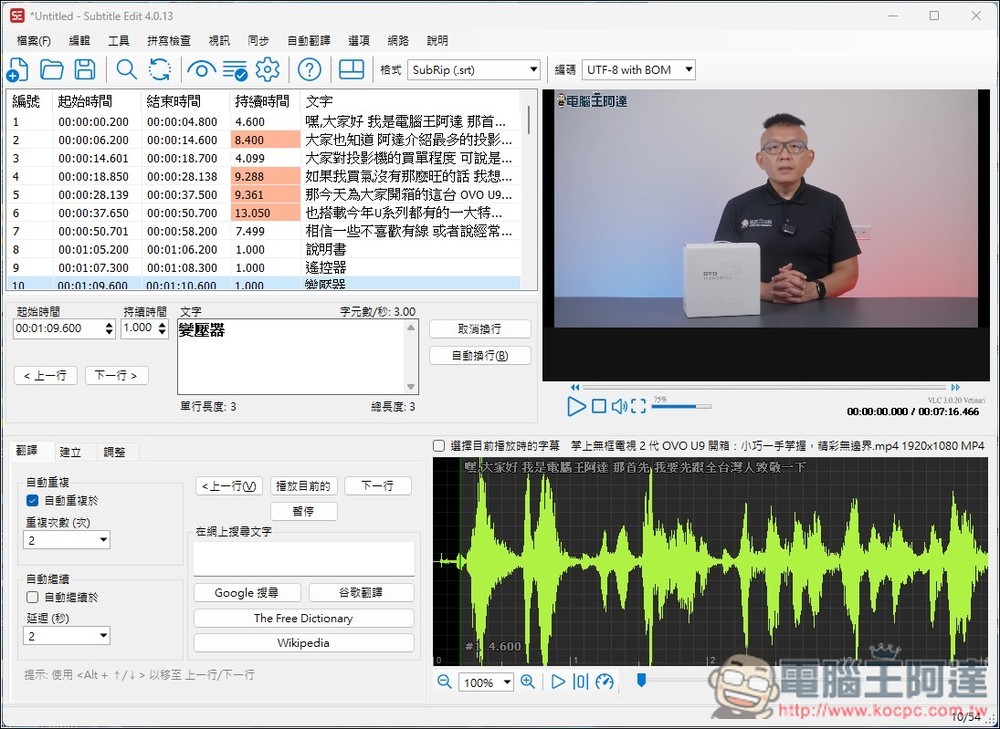Click the Help question mark icon
1000x729 pixels.
310,69
